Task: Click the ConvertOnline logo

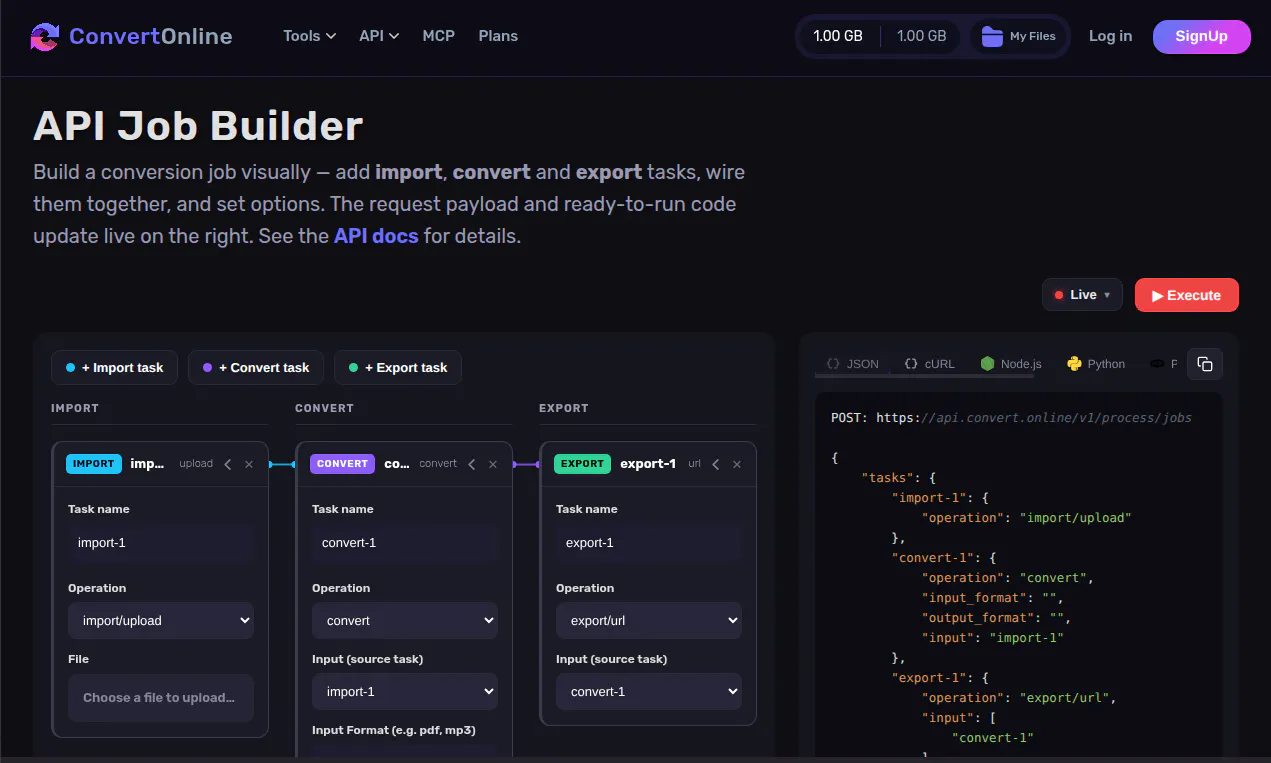Action: [x=131, y=37]
